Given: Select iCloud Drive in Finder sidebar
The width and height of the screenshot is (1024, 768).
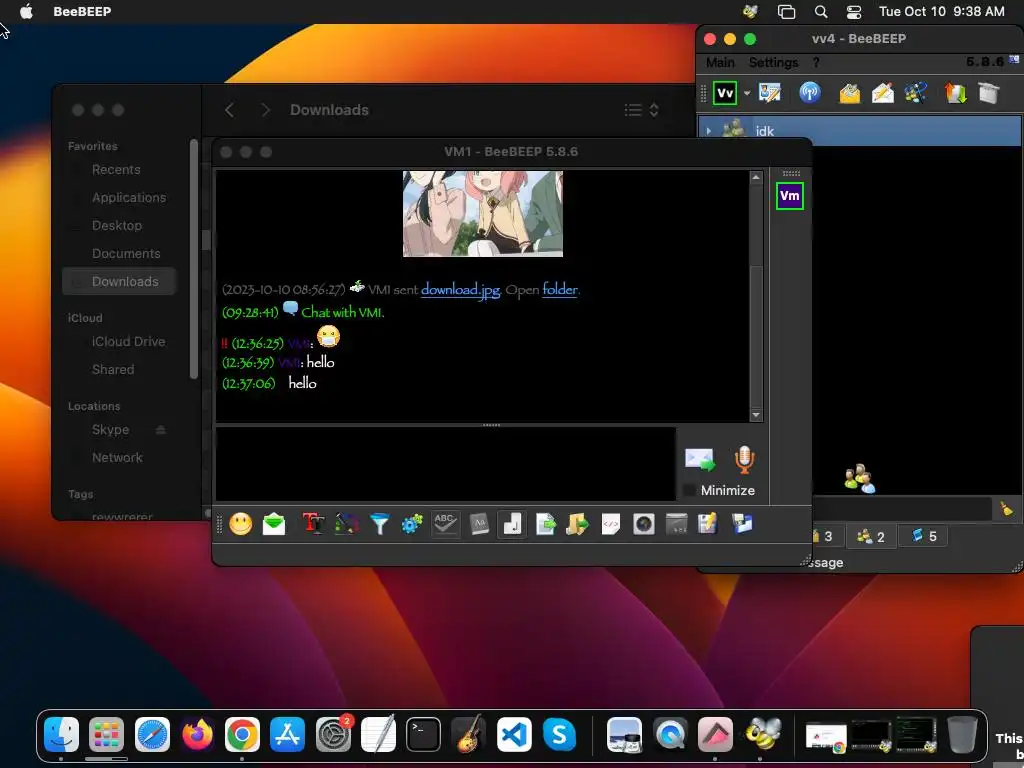Looking at the screenshot, I should pos(128,342).
